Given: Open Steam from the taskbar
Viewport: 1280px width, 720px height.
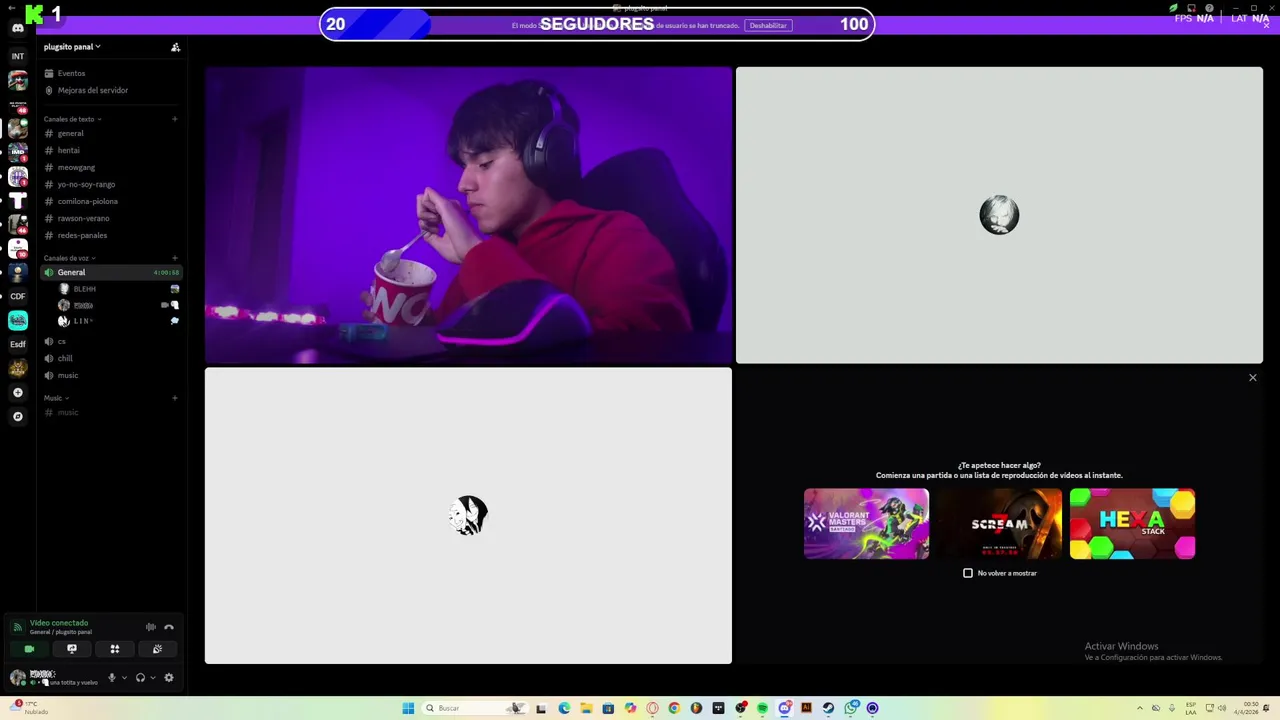Looking at the screenshot, I should 828,708.
